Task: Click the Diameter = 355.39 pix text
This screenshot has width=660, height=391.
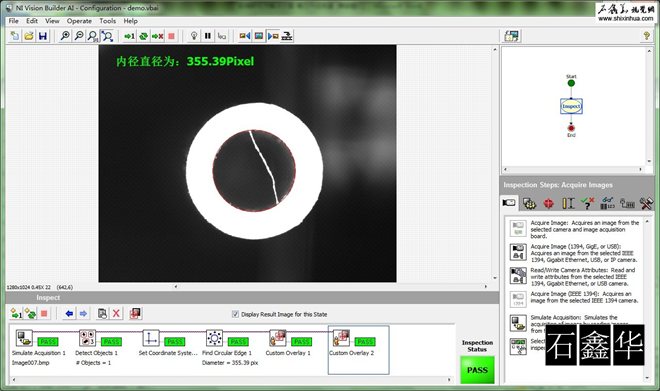Action: (230, 363)
